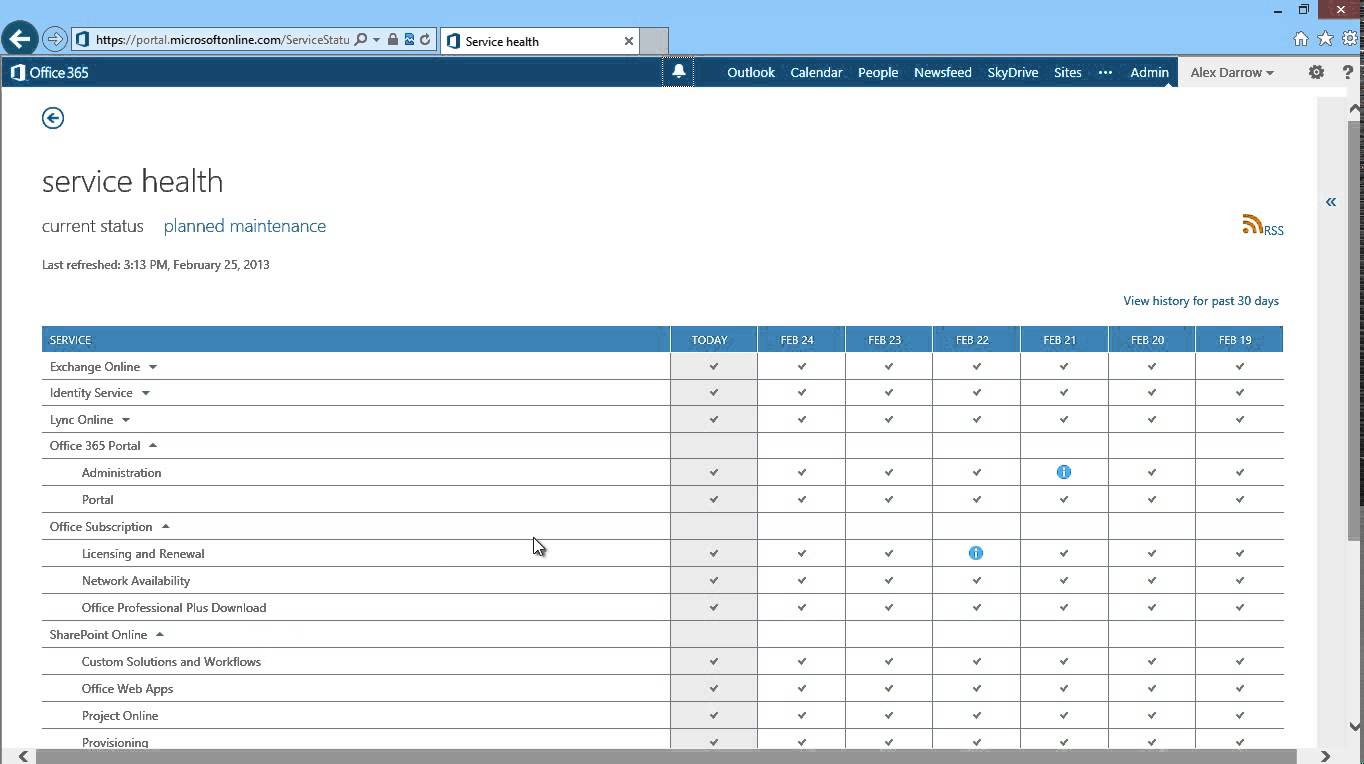Click the Office Web Apps row
The width and height of the screenshot is (1364, 764).
coord(127,689)
